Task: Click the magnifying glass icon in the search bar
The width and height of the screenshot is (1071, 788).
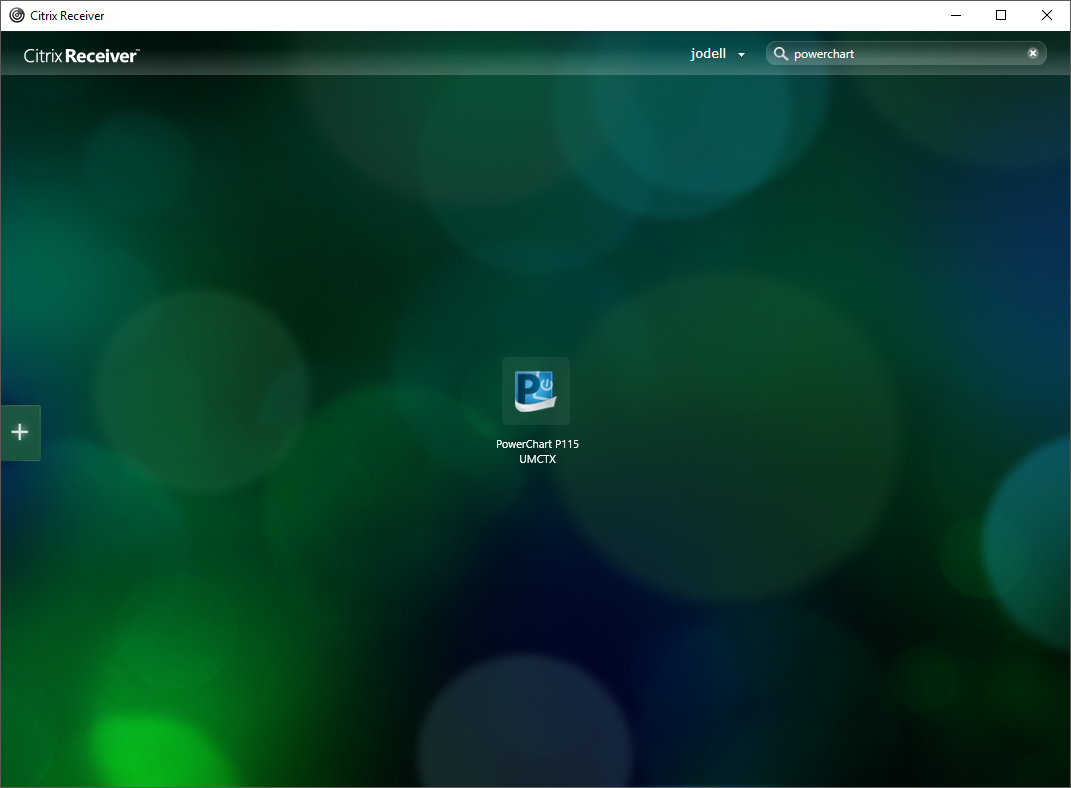Action: click(781, 53)
